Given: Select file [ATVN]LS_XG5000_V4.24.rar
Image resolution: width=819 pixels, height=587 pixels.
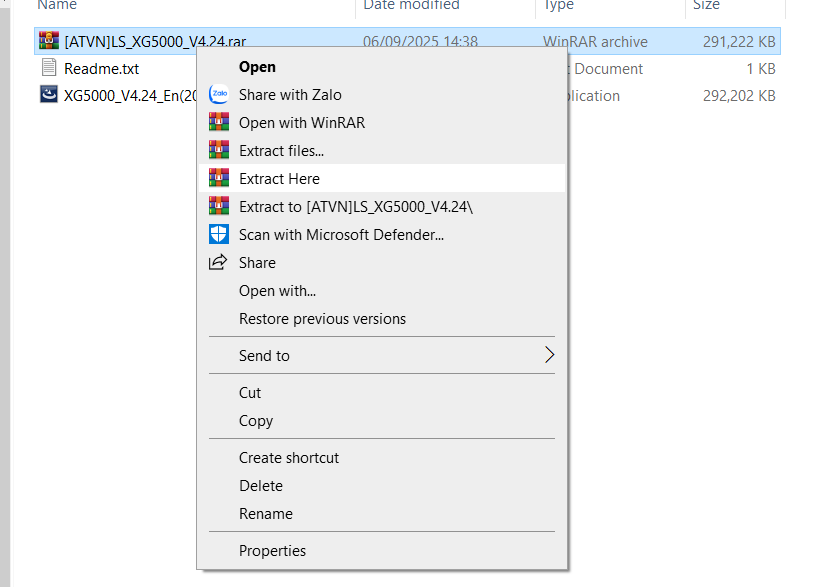Looking at the screenshot, I should coord(155,42).
